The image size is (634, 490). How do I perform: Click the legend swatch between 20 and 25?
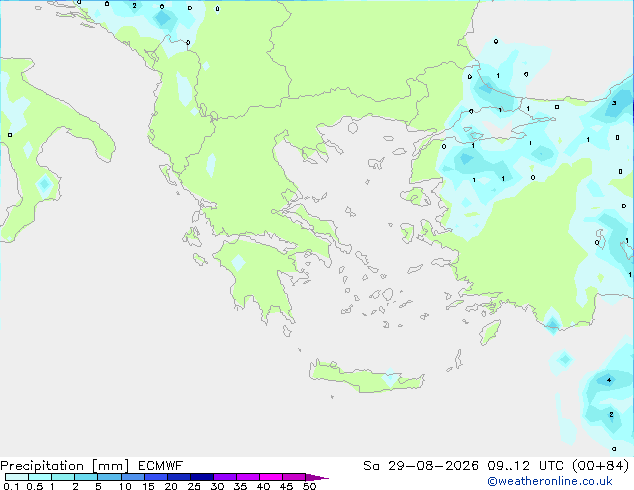click(179, 477)
